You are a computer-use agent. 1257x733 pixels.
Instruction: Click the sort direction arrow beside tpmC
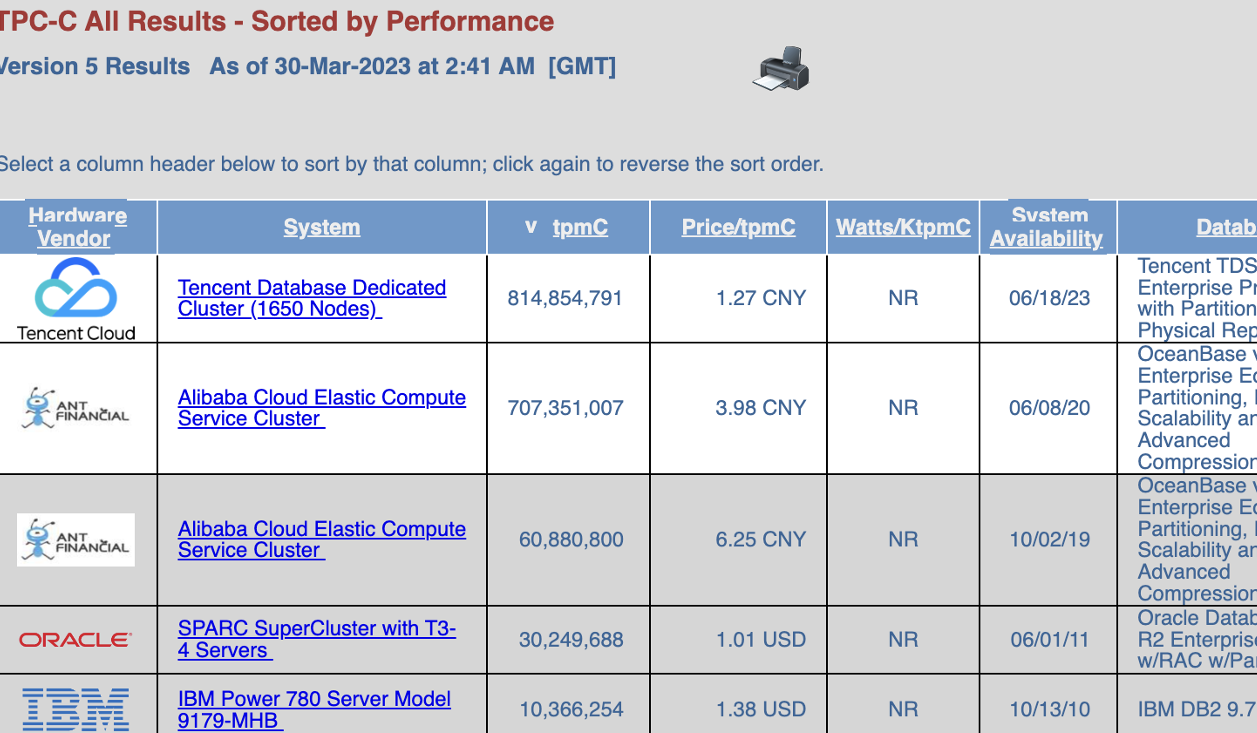coord(531,227)
